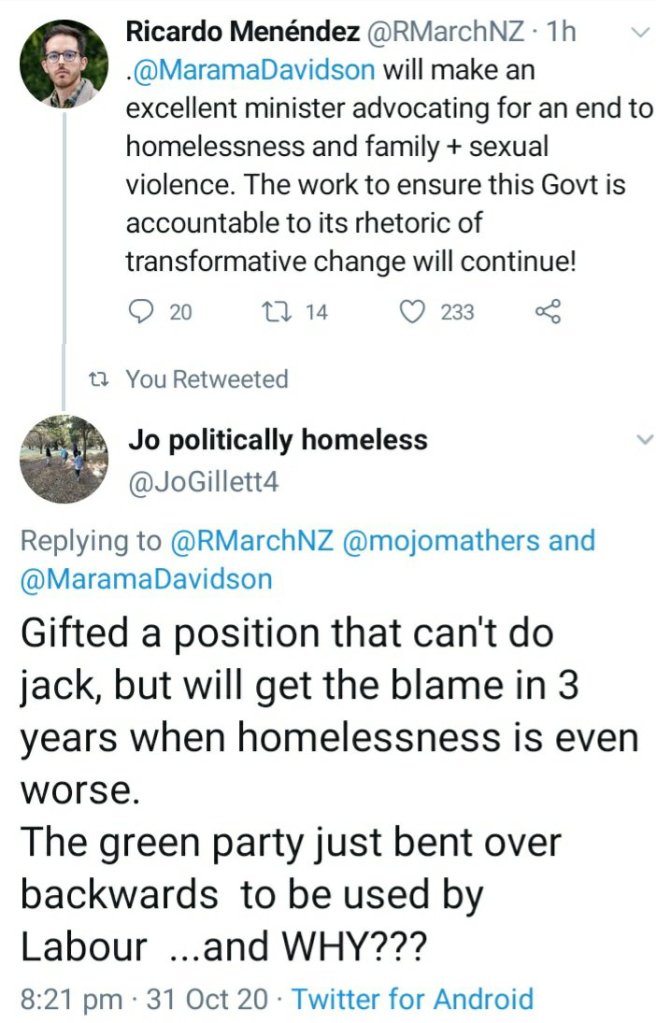Click the 8:21 pm · 31 Oct 20 timestamp
Image resolution: width=656 pixels, height=1023 pixels.
coord(146,998)
